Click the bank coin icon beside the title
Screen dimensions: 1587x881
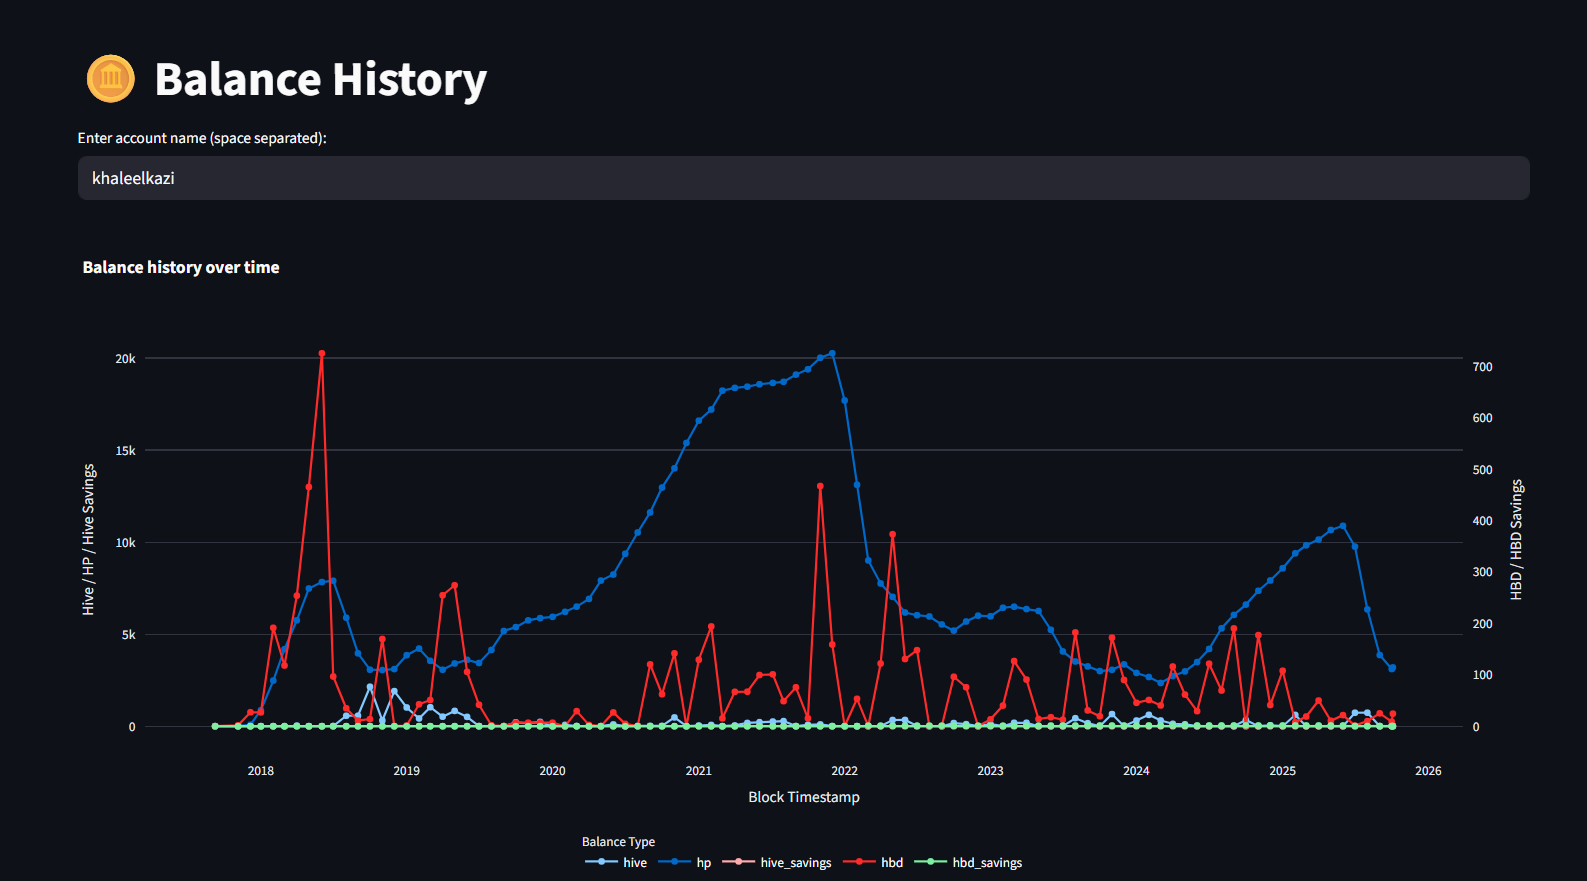[x=111, y=79]
